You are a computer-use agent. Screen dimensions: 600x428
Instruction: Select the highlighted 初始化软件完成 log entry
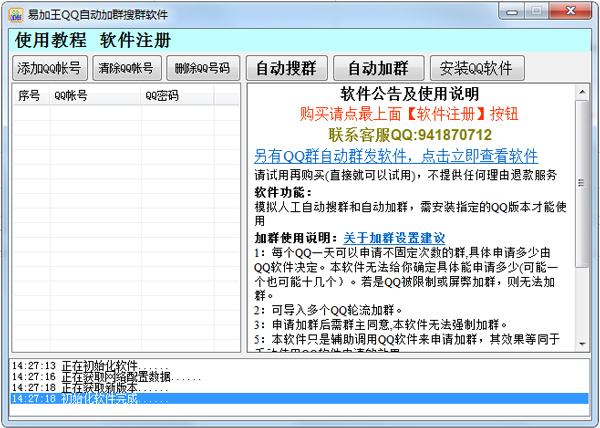click(100, 399)
